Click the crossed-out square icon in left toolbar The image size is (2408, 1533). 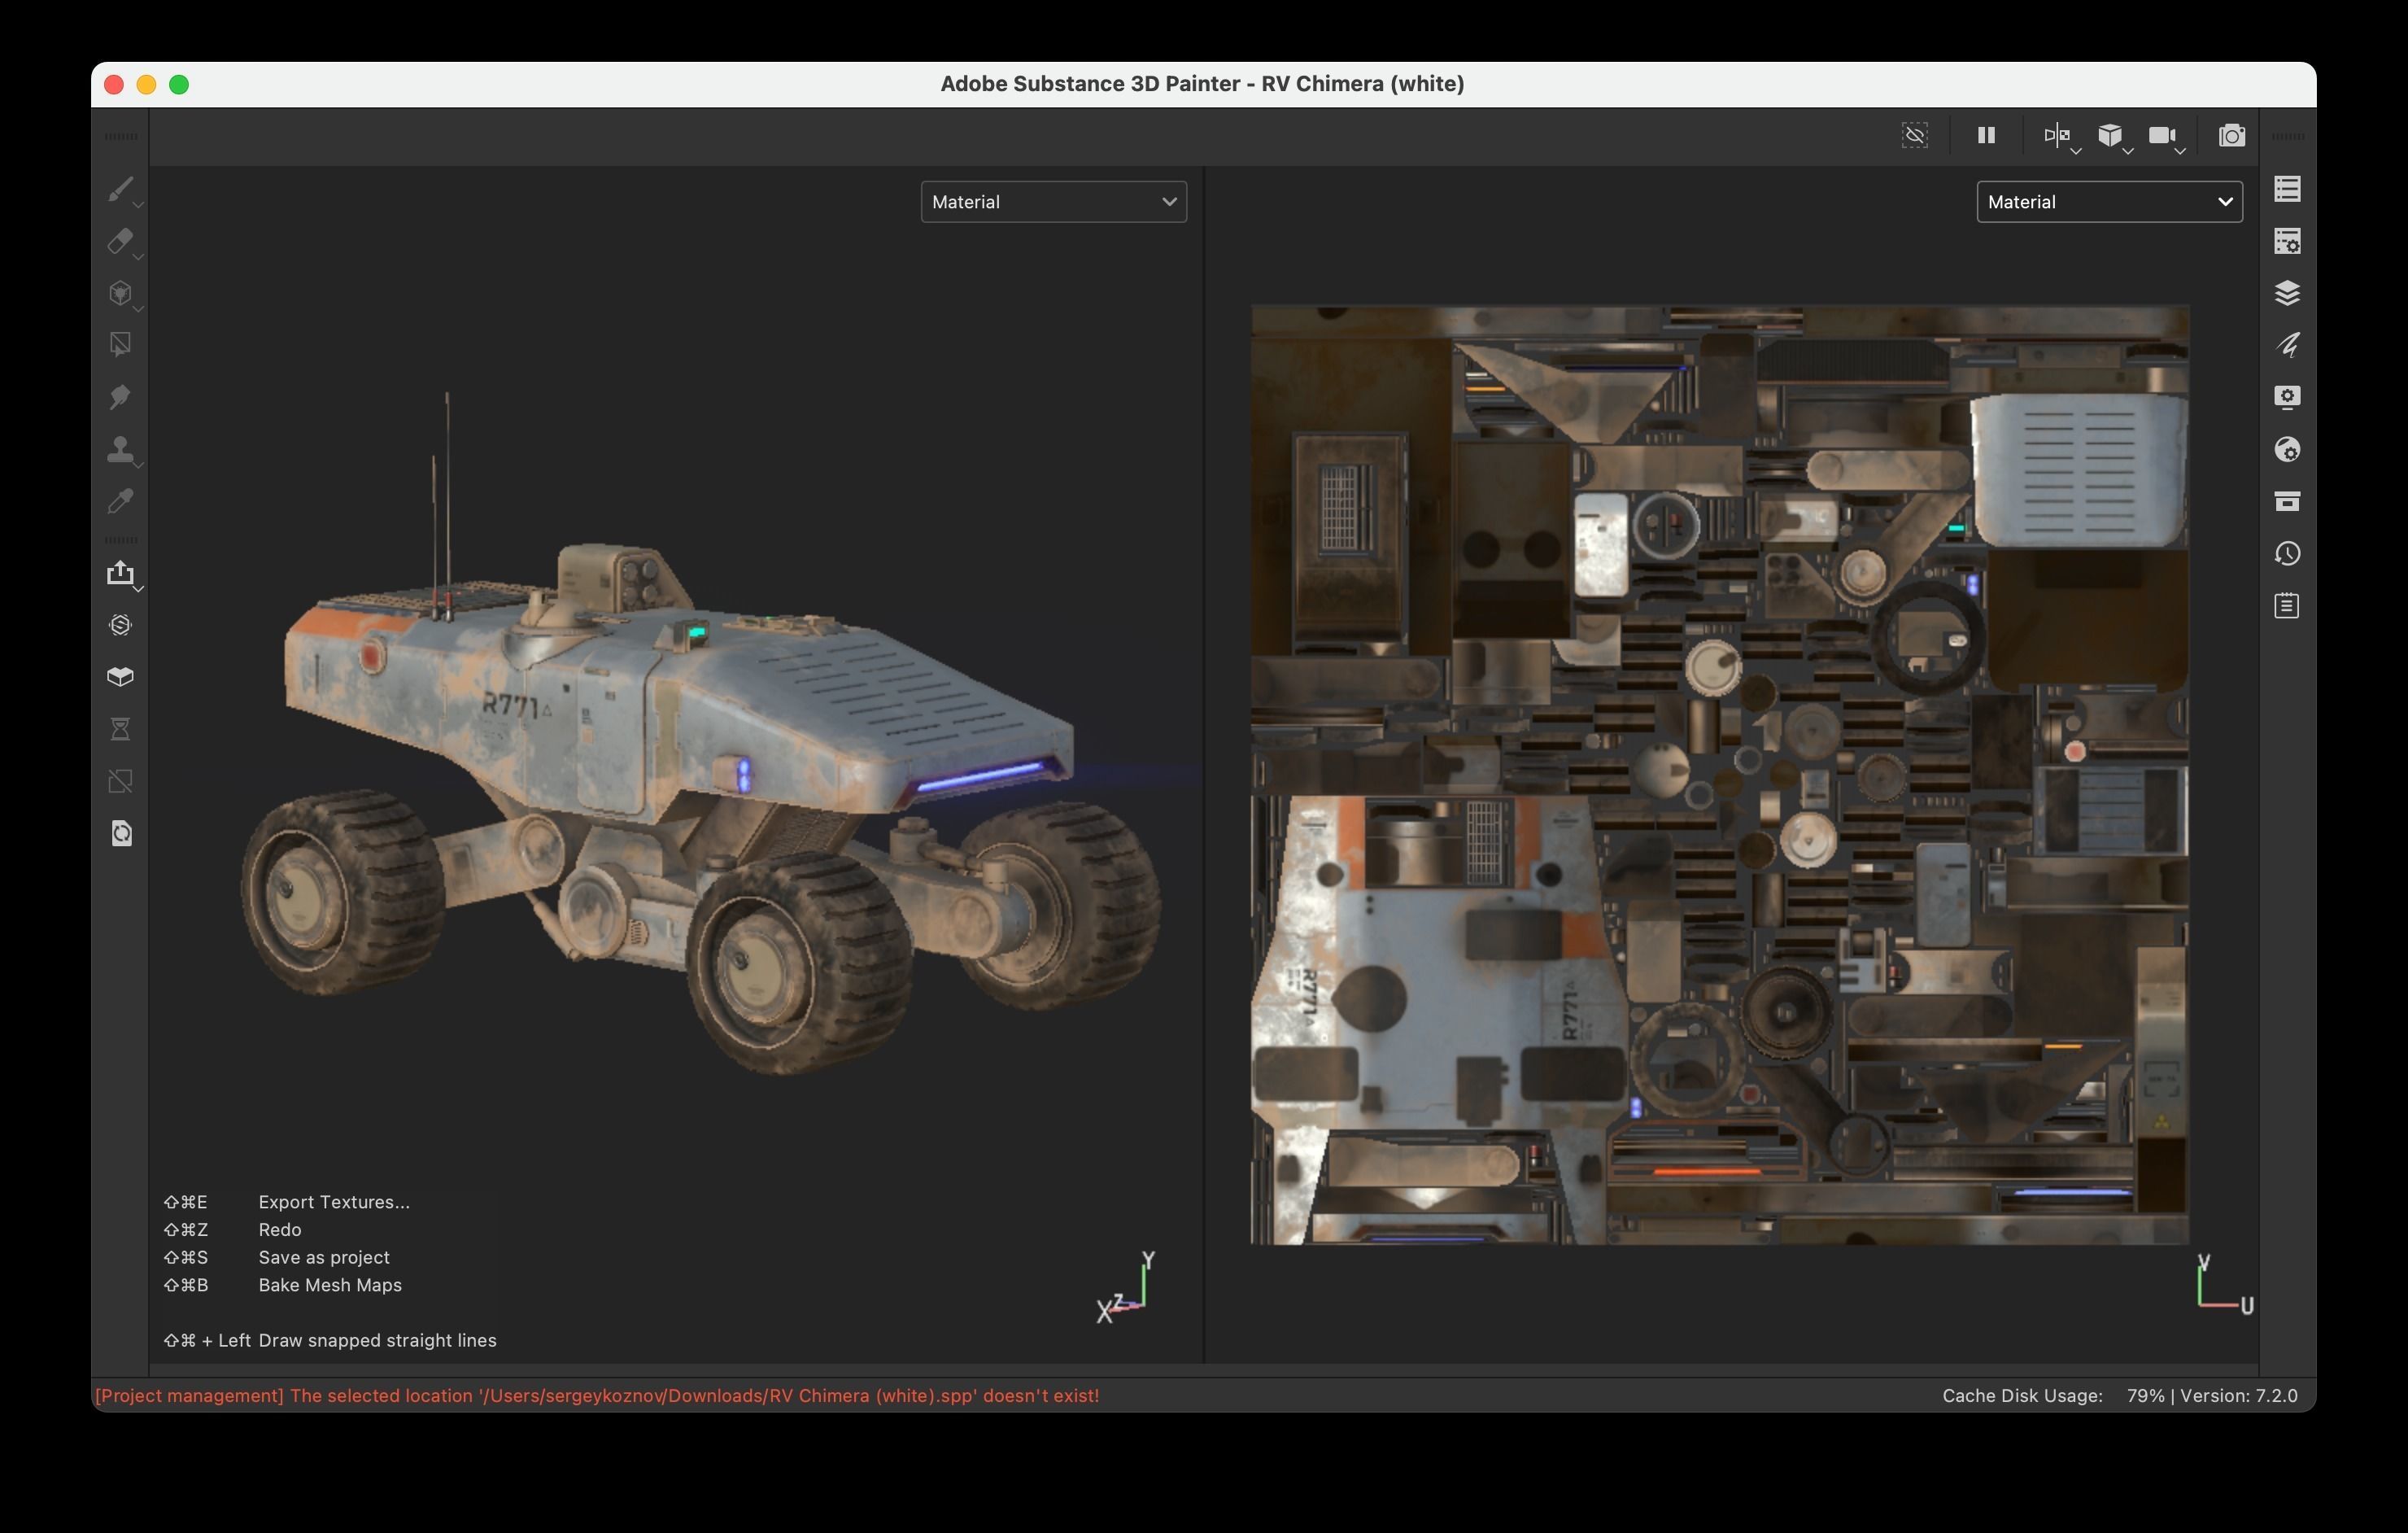tap(120, 781)
